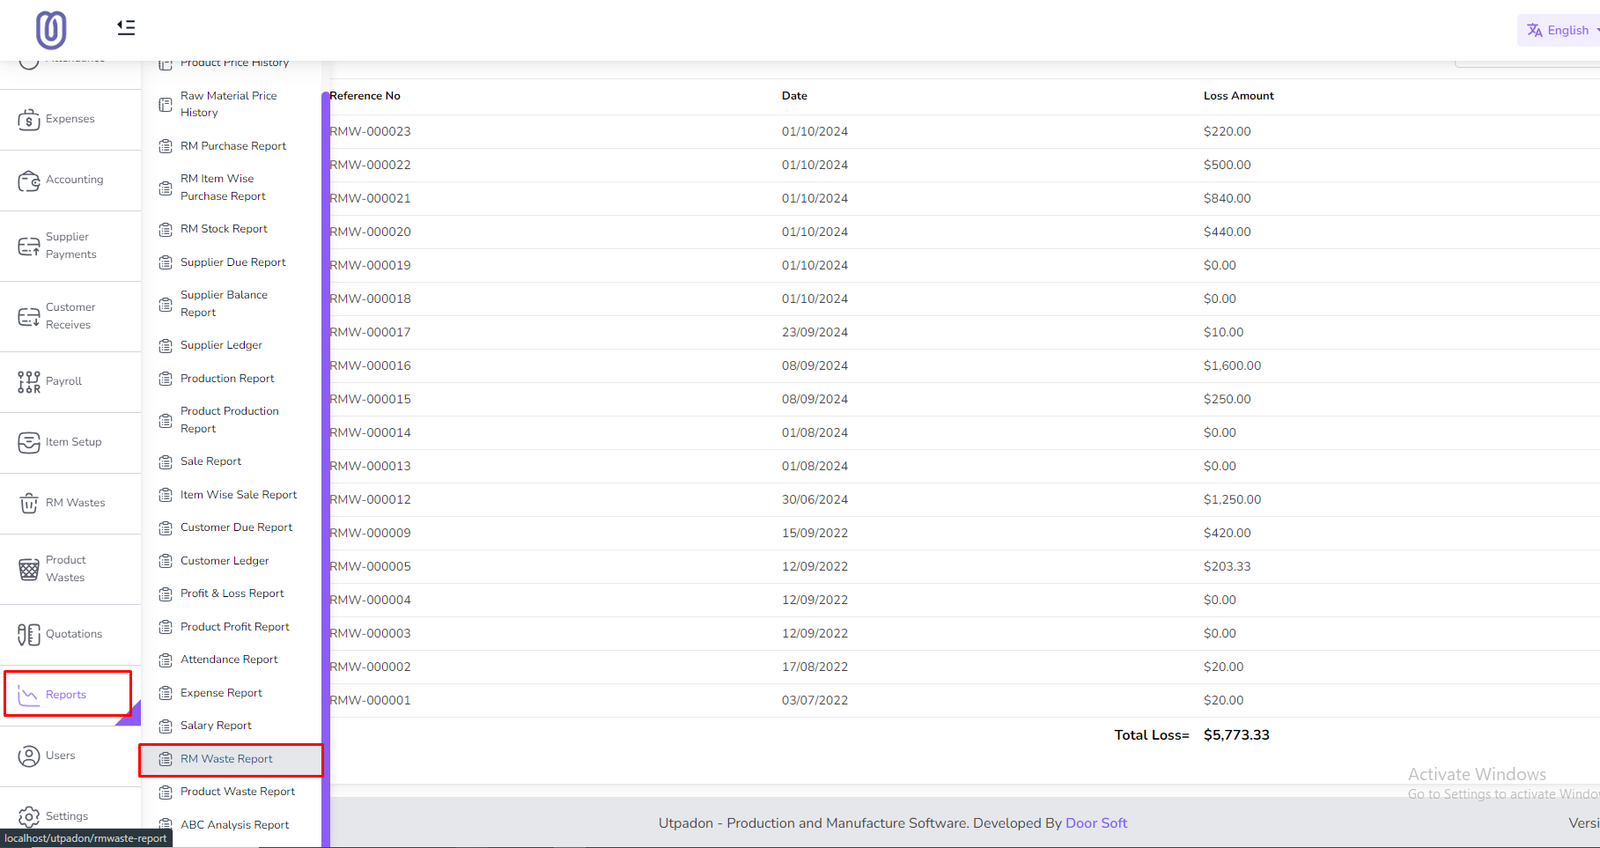Click the Door Soft footer link

(x=1096, y=823)
